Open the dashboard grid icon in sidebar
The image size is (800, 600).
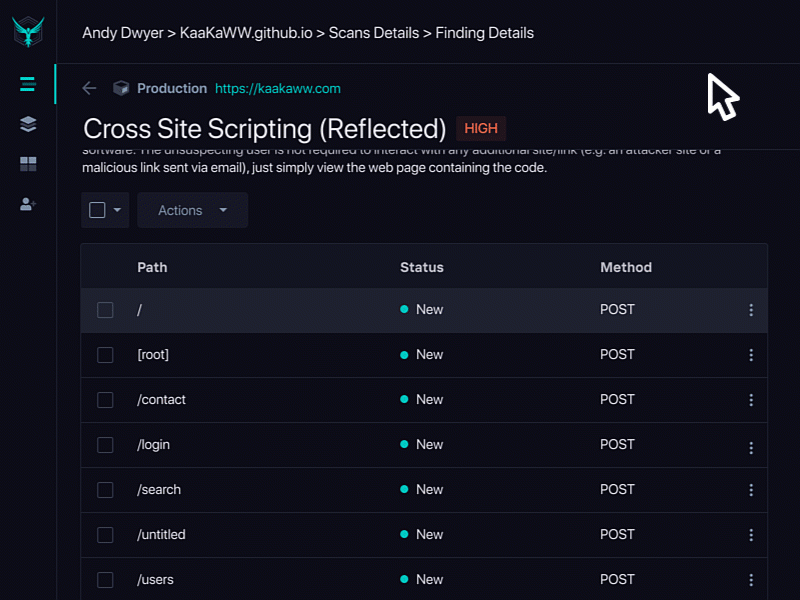(27, 165)
